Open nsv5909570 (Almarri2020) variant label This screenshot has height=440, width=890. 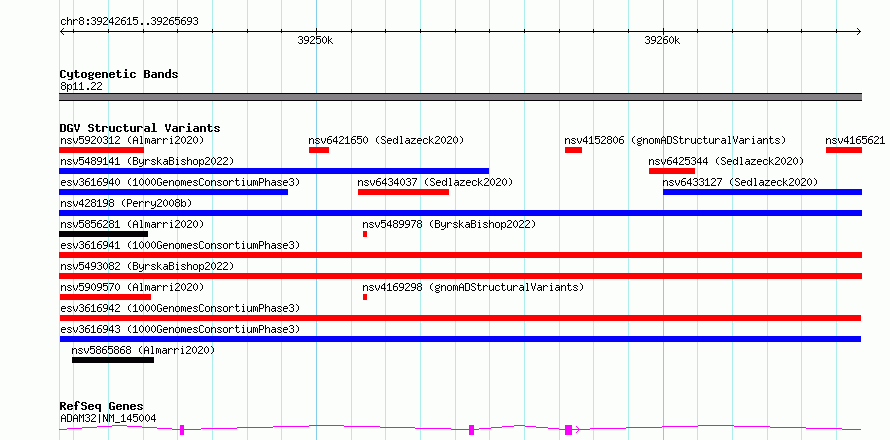point(132,287)
